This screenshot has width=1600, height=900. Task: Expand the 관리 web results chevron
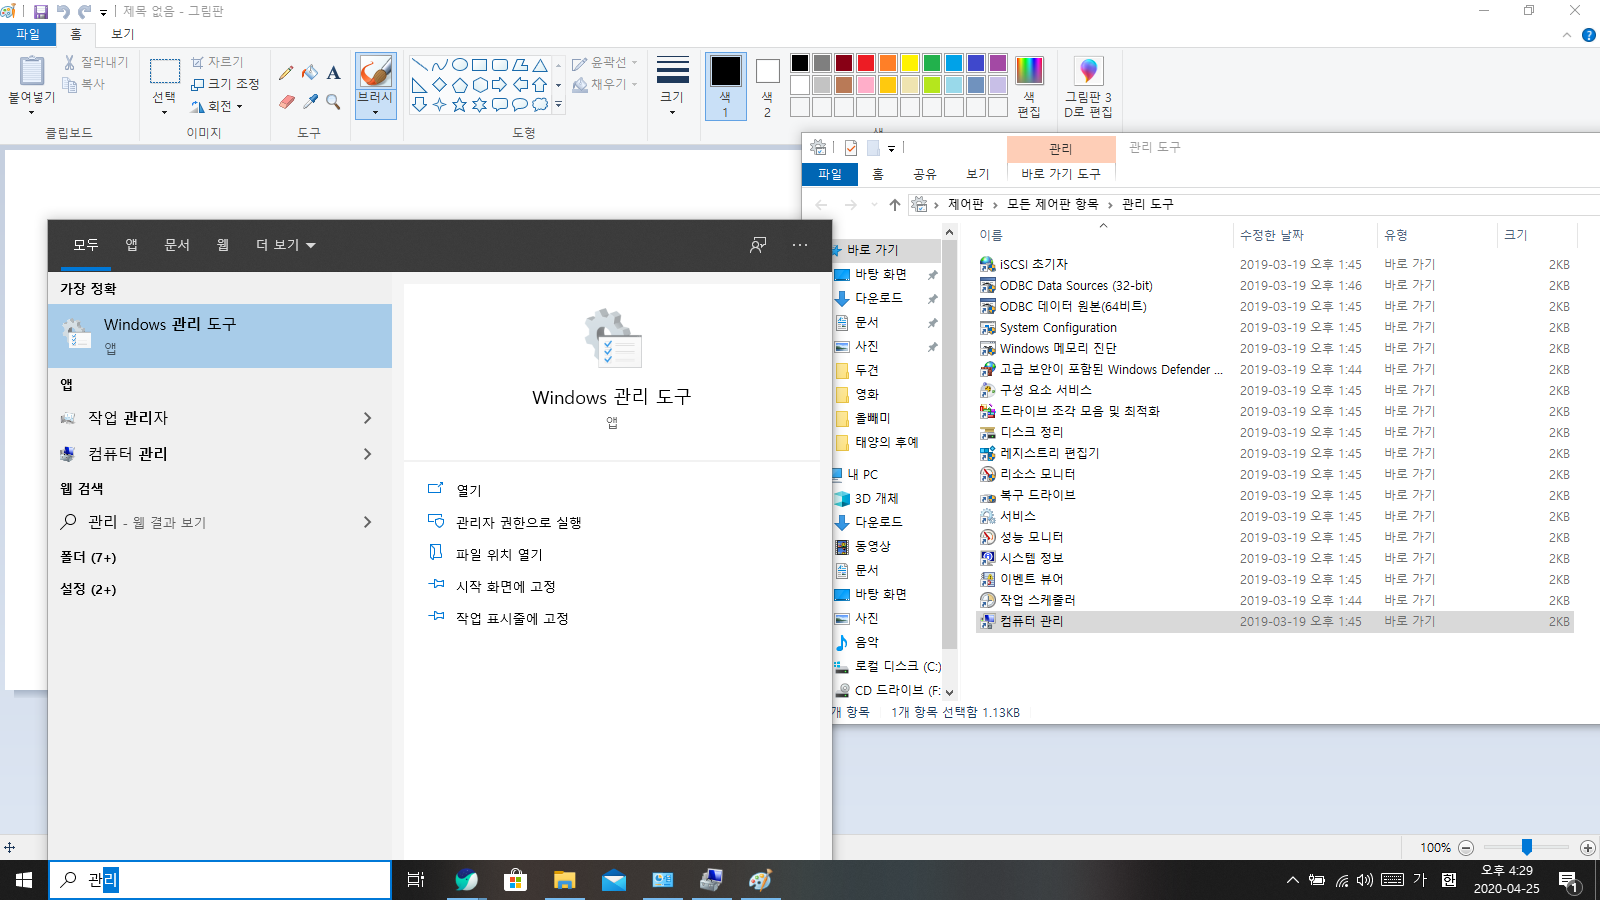[367, 522]
